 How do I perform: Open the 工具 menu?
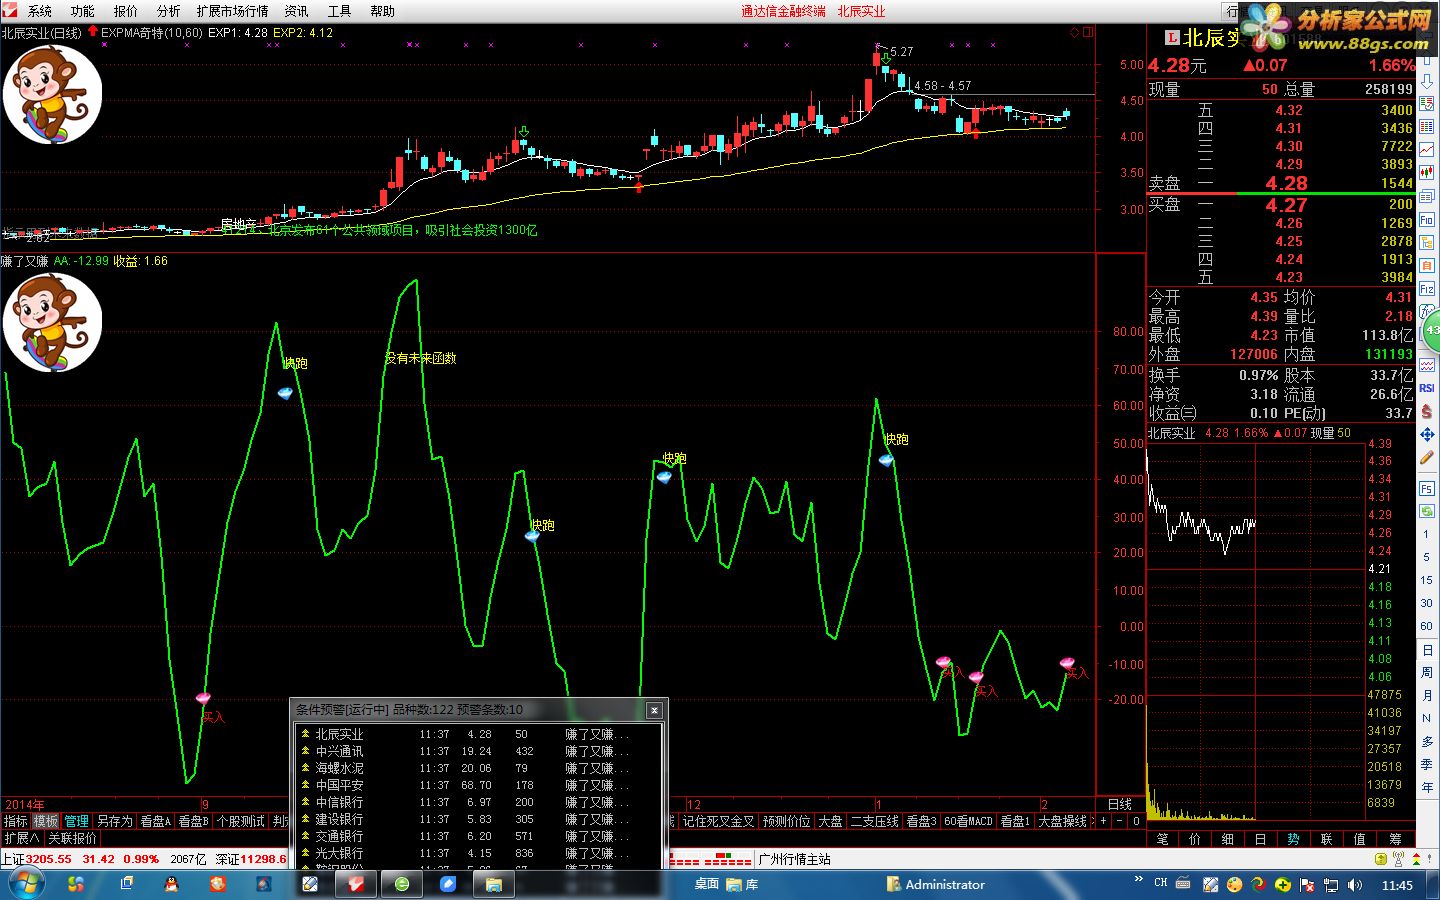click(339, 11)
